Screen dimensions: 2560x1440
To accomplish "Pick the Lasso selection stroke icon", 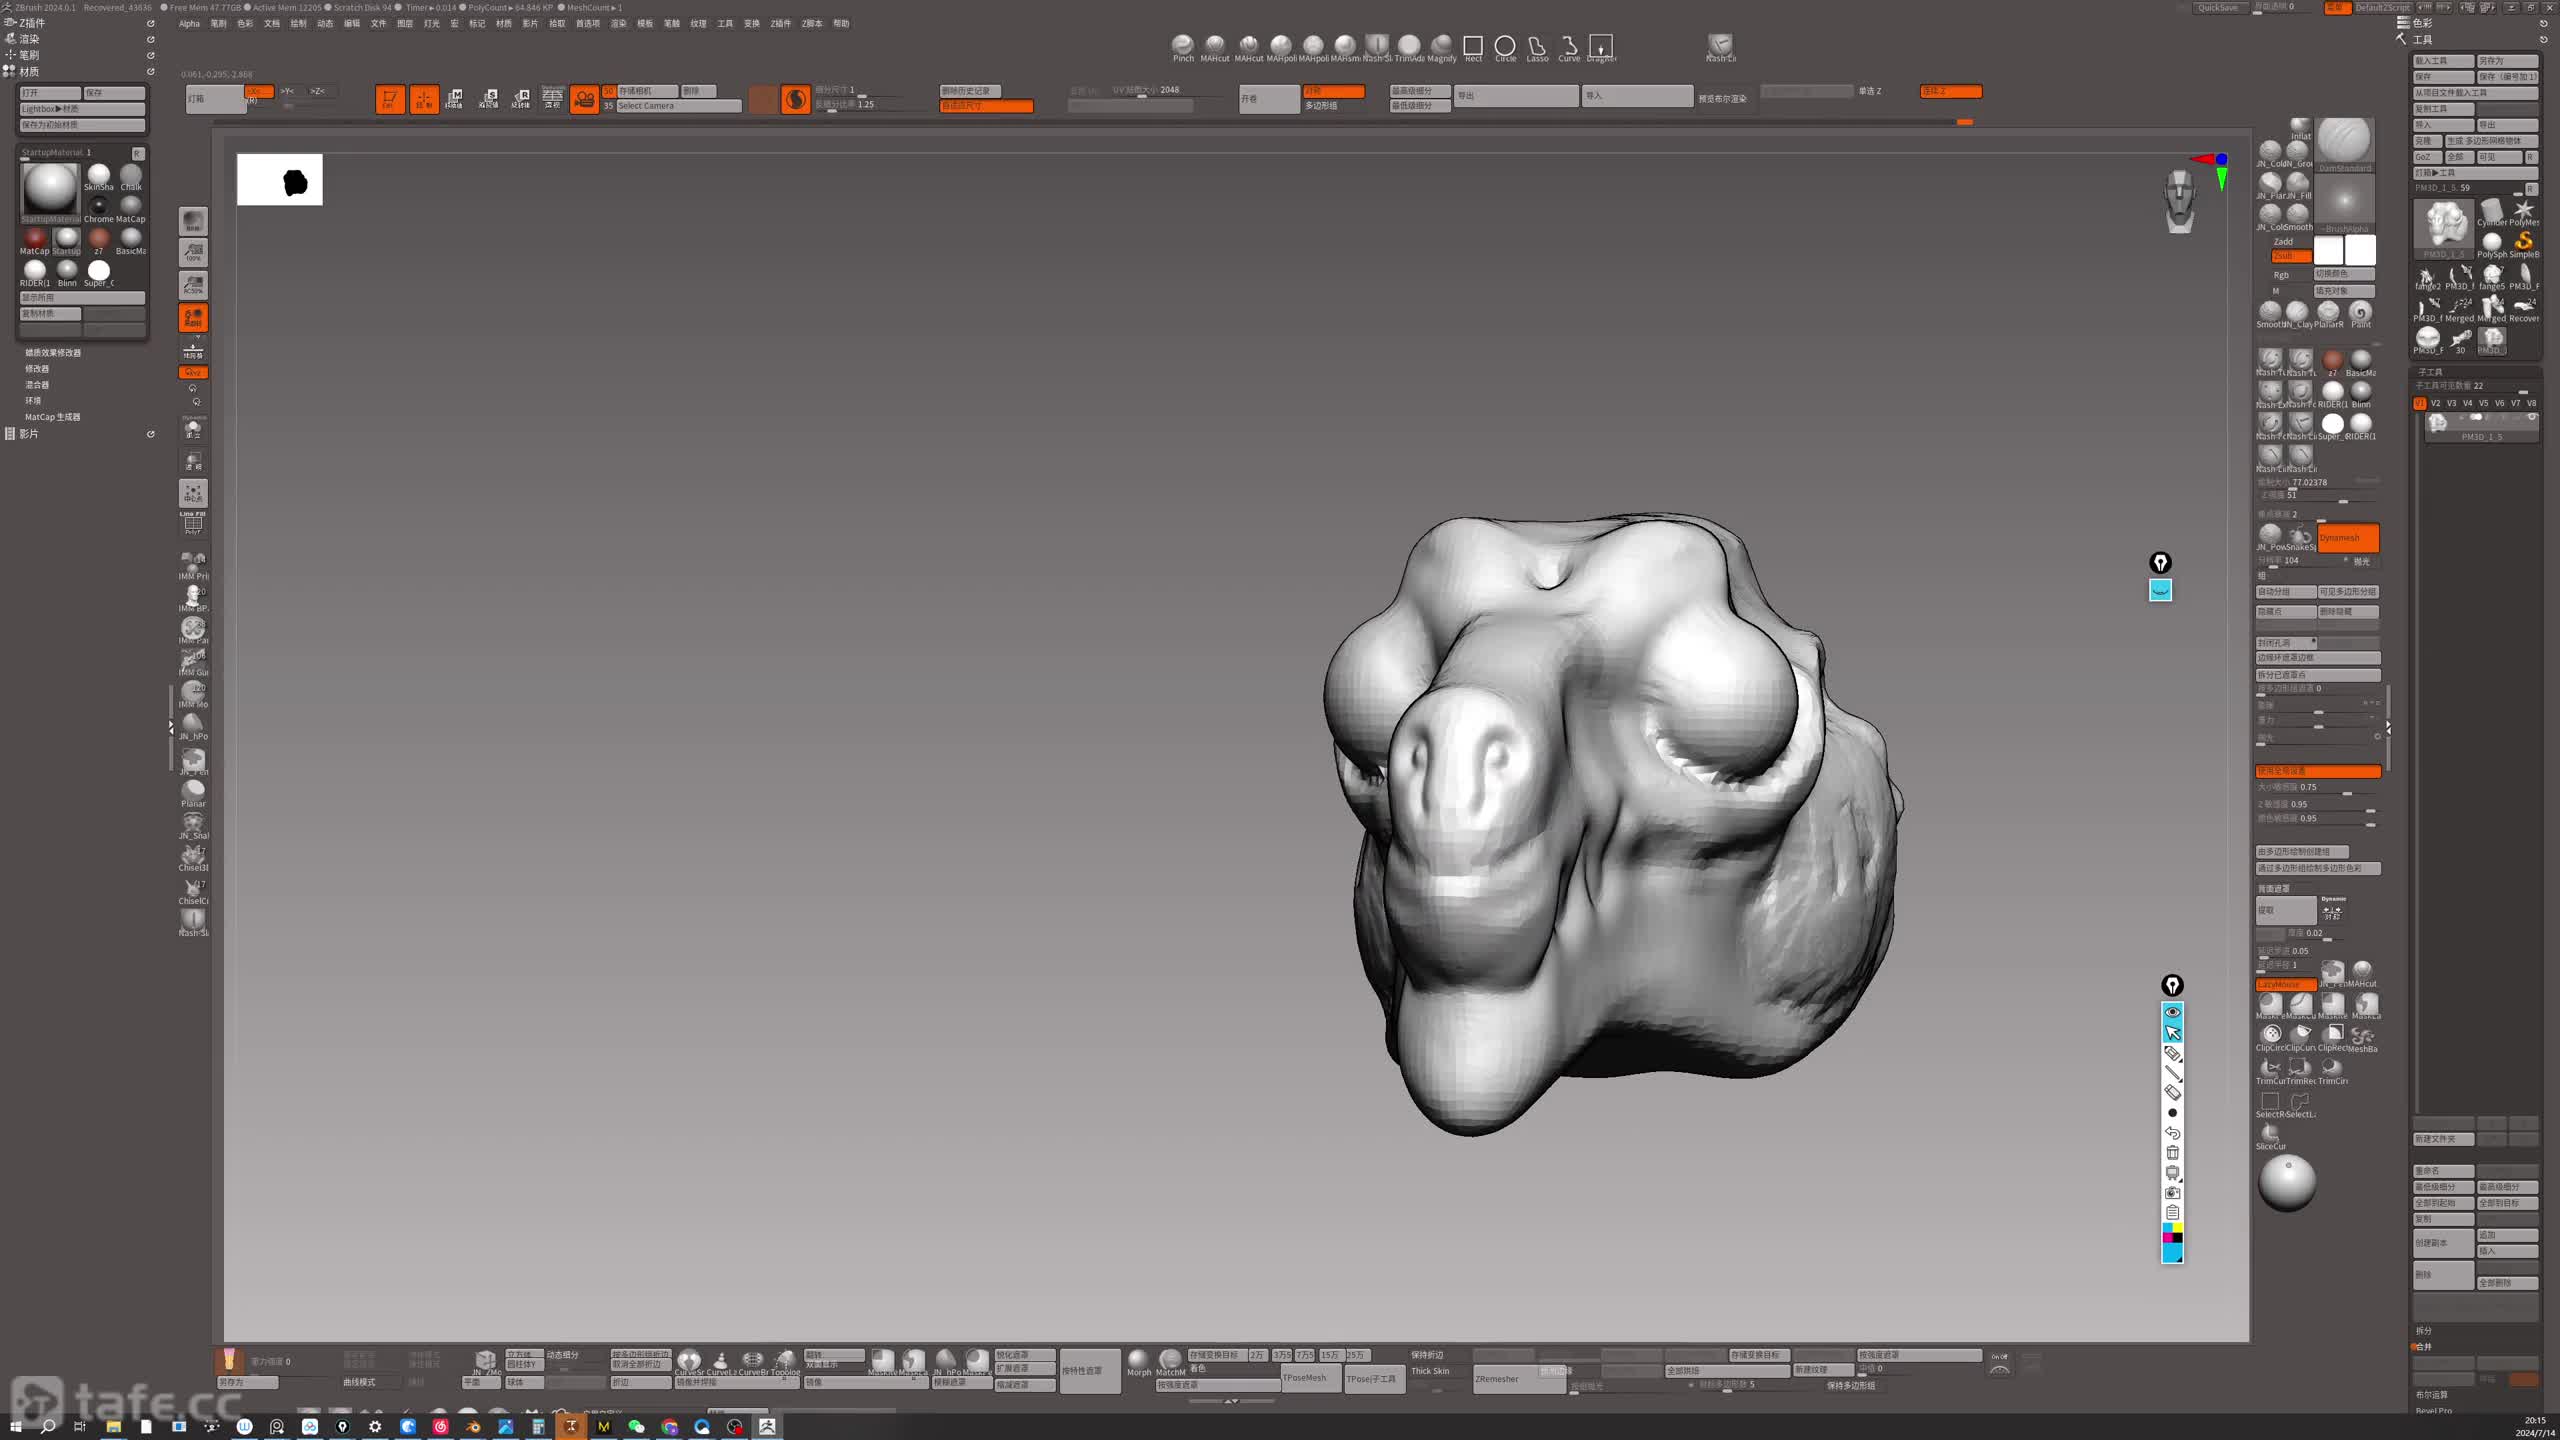I will [1537, 46].
